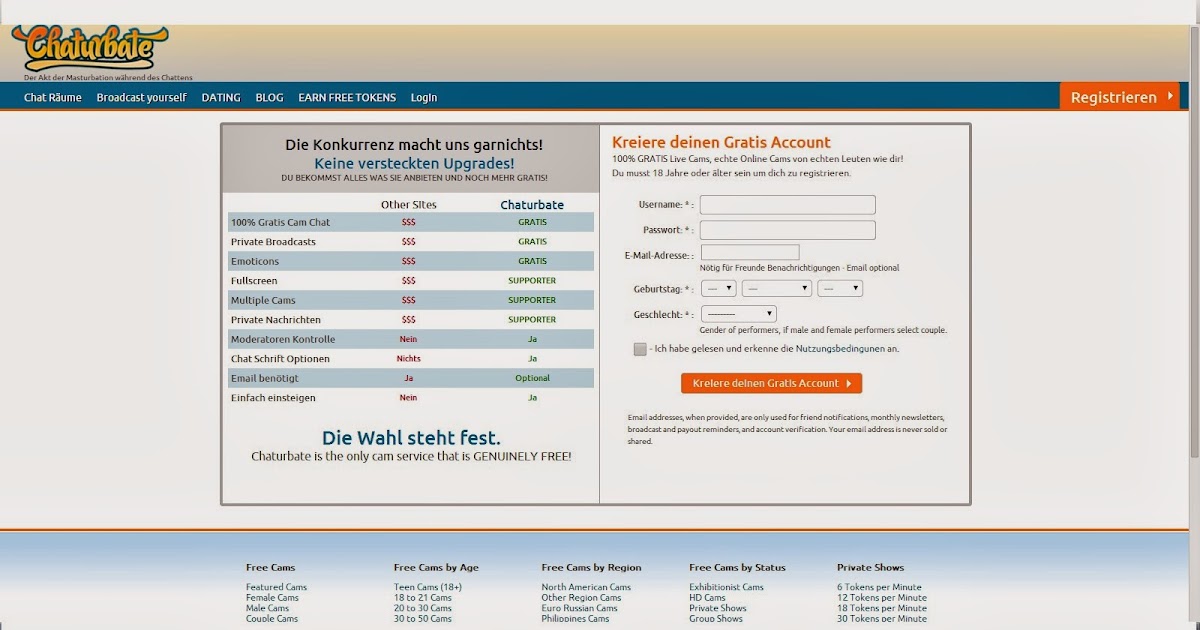Click 'Moderatoren Kontrolle' row label
This screenshot has height=630, width=1200.
click(x=283, y=339)
